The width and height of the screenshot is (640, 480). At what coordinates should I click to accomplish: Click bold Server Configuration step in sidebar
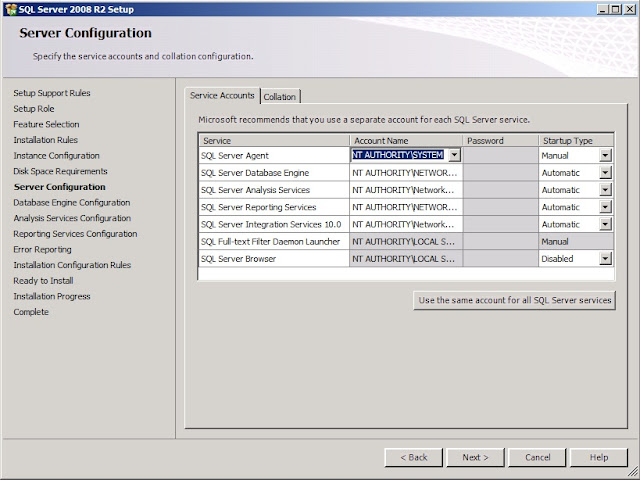point(60,187)
